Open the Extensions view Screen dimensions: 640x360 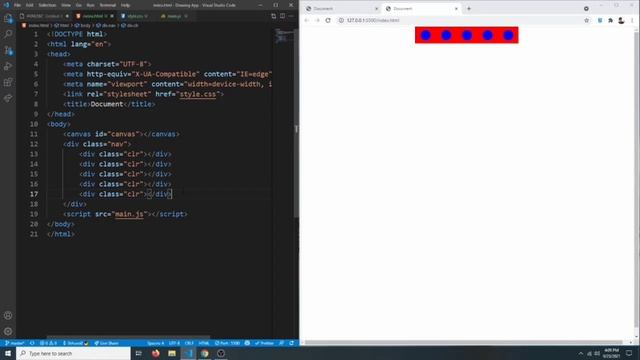(x=8, y=82)
